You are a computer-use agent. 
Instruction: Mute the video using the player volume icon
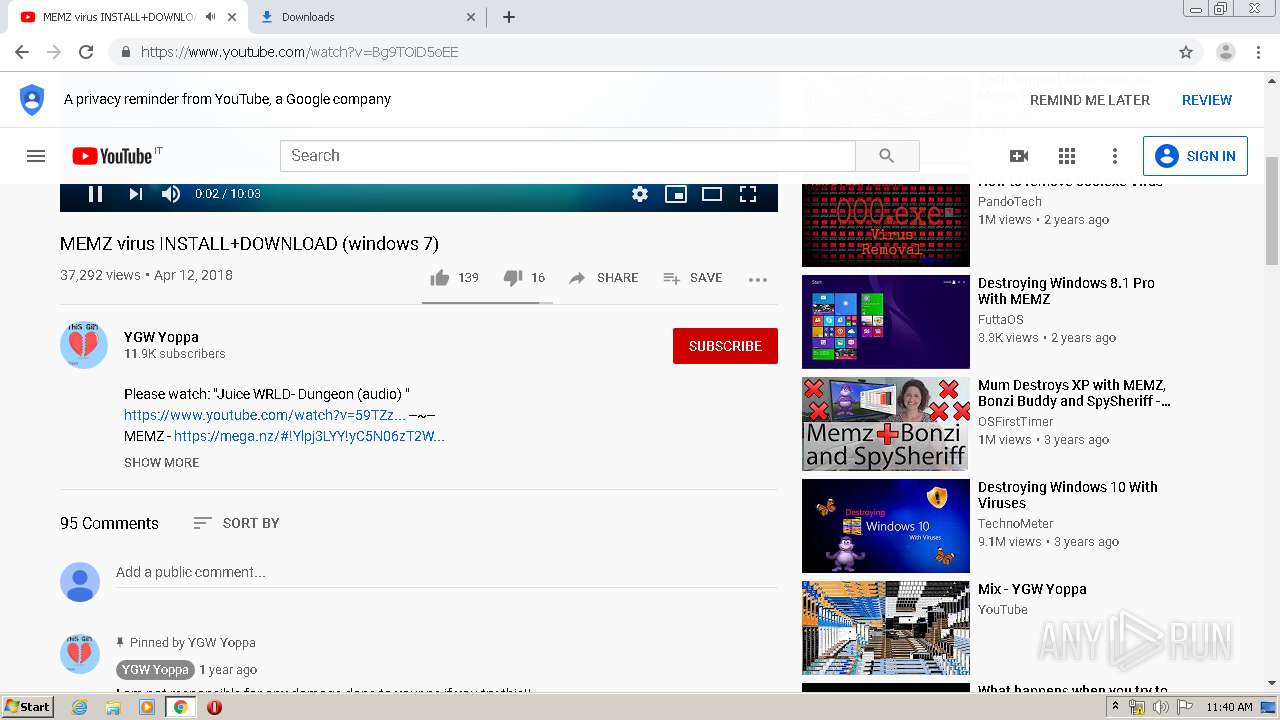(171, 194)
